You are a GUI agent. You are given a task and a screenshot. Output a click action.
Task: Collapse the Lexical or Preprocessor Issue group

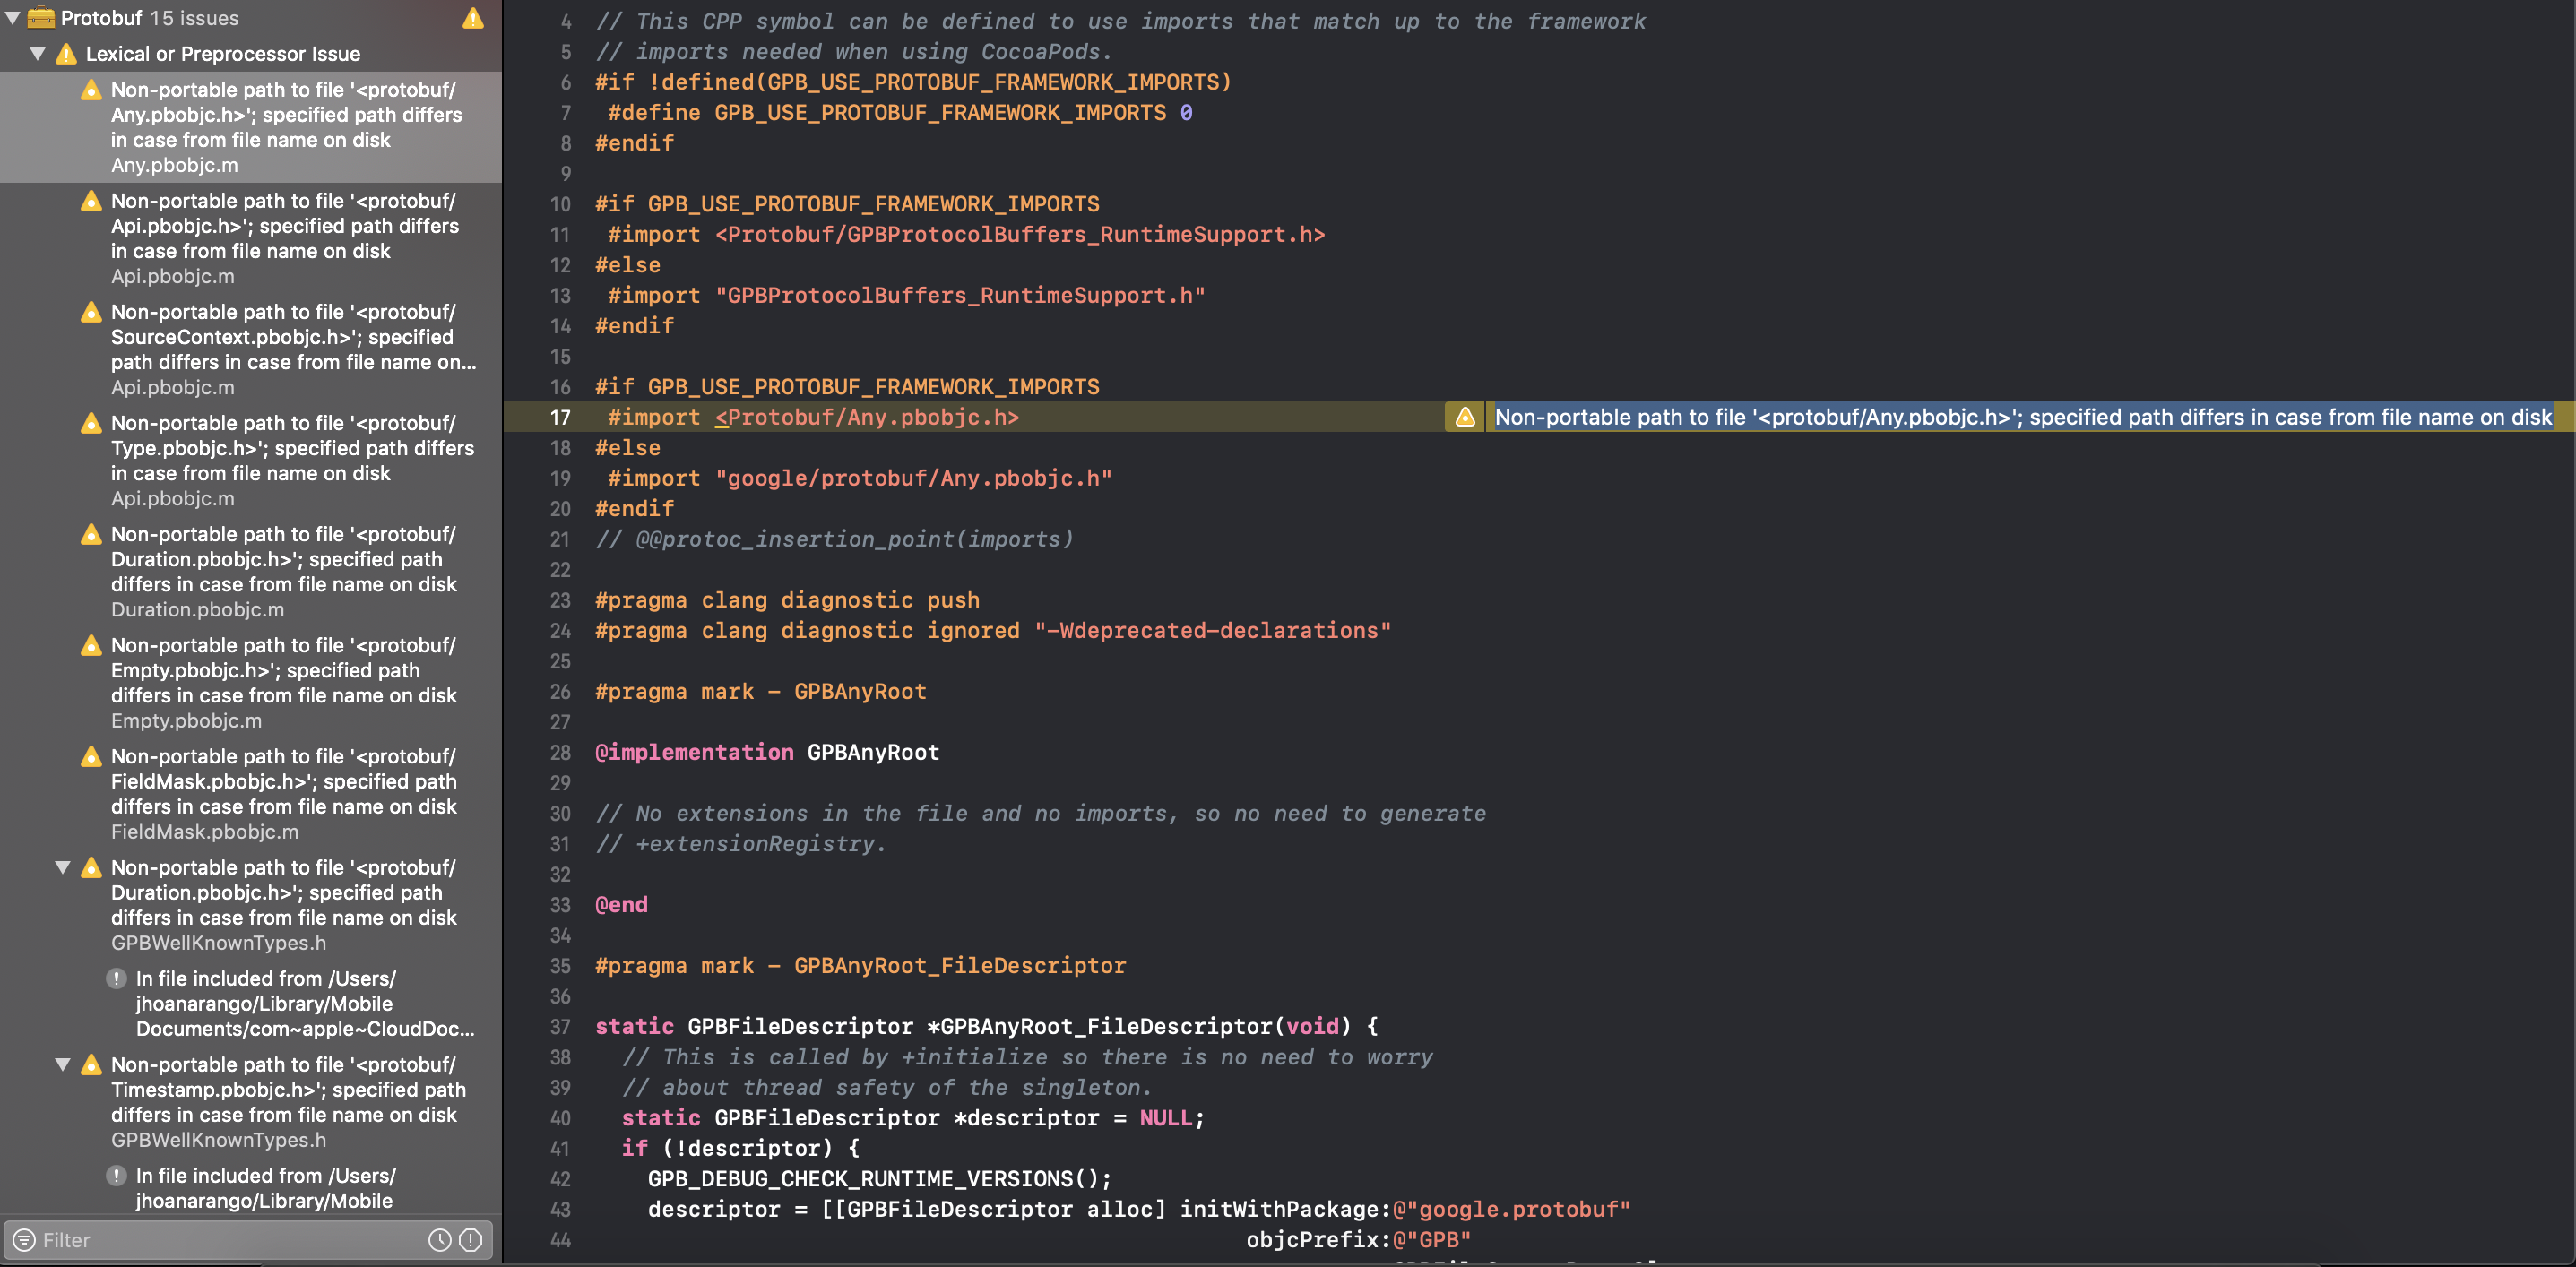(38, 54)
